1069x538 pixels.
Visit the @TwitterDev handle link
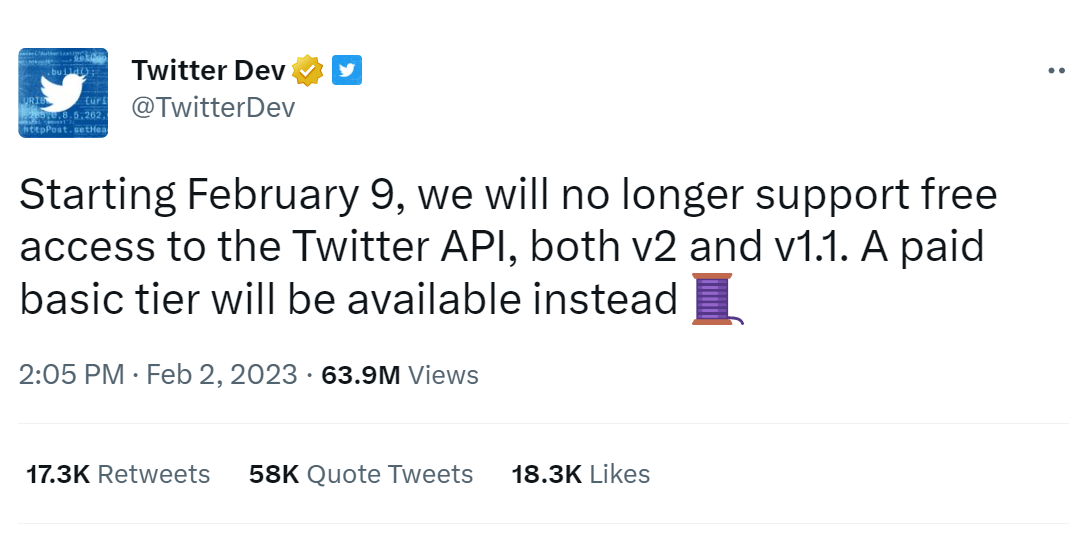click(x=213, y=107)
